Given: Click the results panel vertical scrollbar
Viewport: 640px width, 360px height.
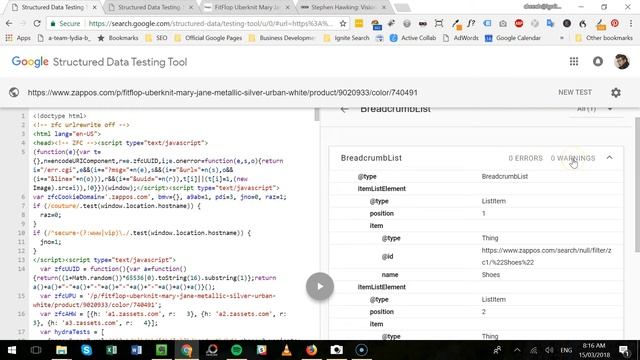Looking at the screenshot, I should pos(638,184).
